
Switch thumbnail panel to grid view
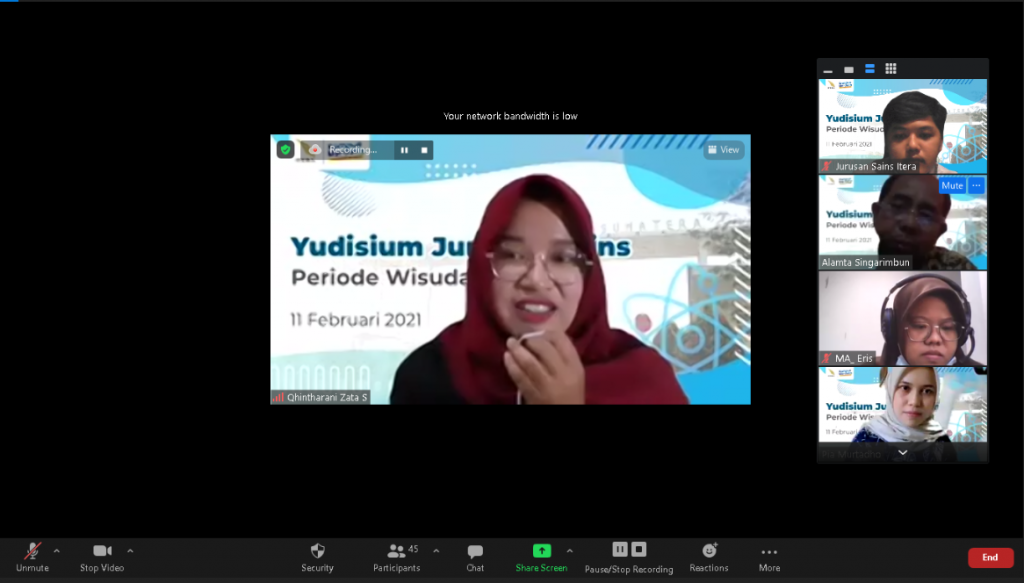(x=891, y=69)
